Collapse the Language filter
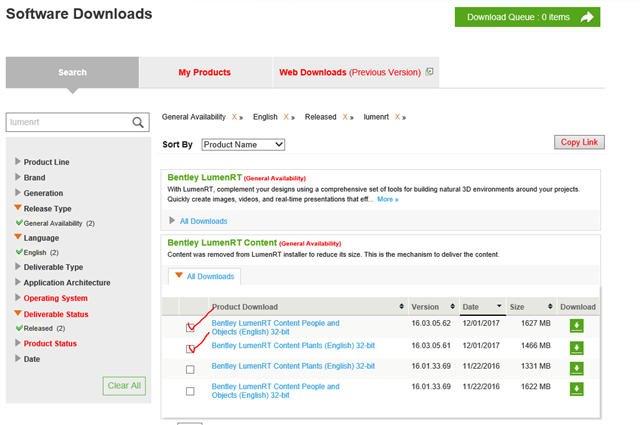640x425 pixels. coord(18,236)
